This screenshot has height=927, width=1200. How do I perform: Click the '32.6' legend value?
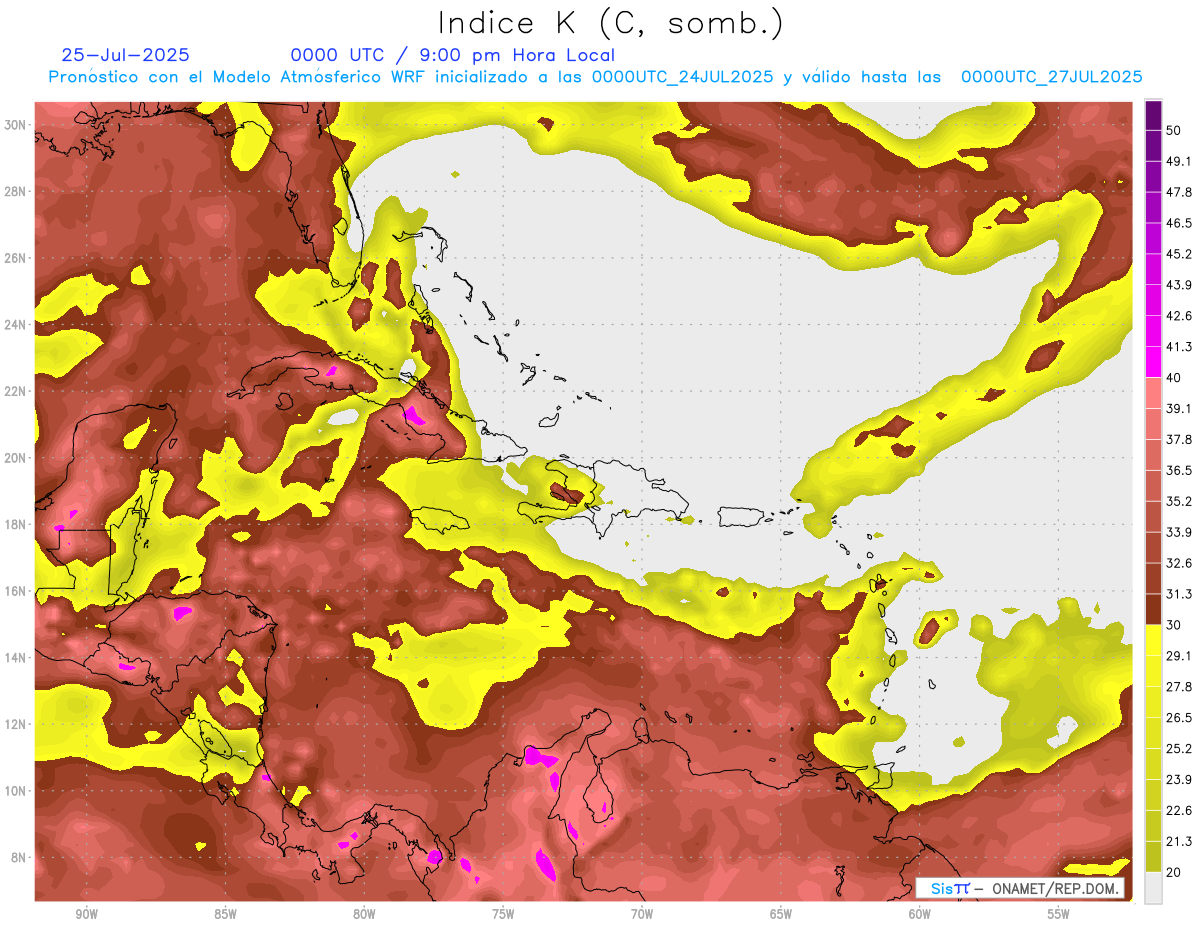[1178, 563]
